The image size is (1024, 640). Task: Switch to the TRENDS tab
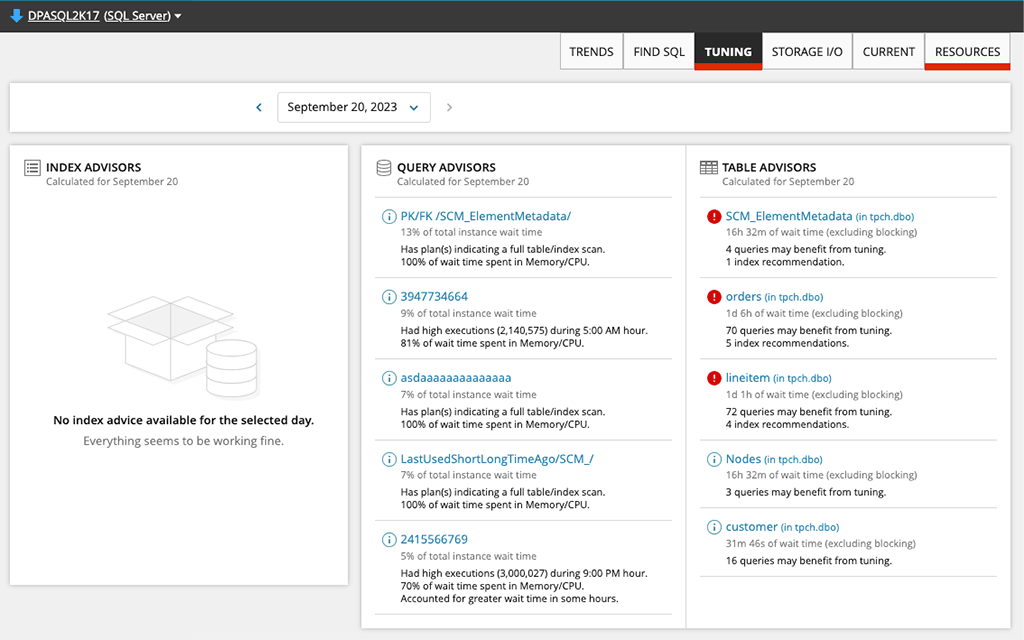[x=591, y=51]
